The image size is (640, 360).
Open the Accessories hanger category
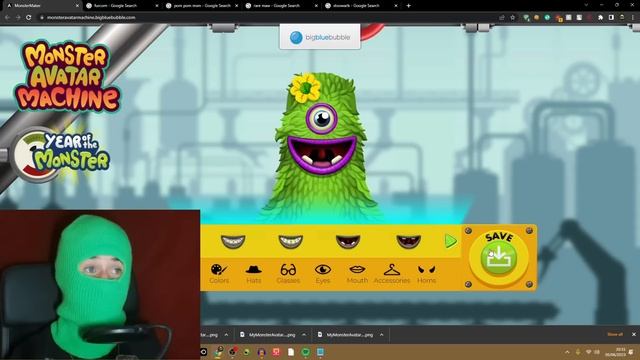(392, 273)
